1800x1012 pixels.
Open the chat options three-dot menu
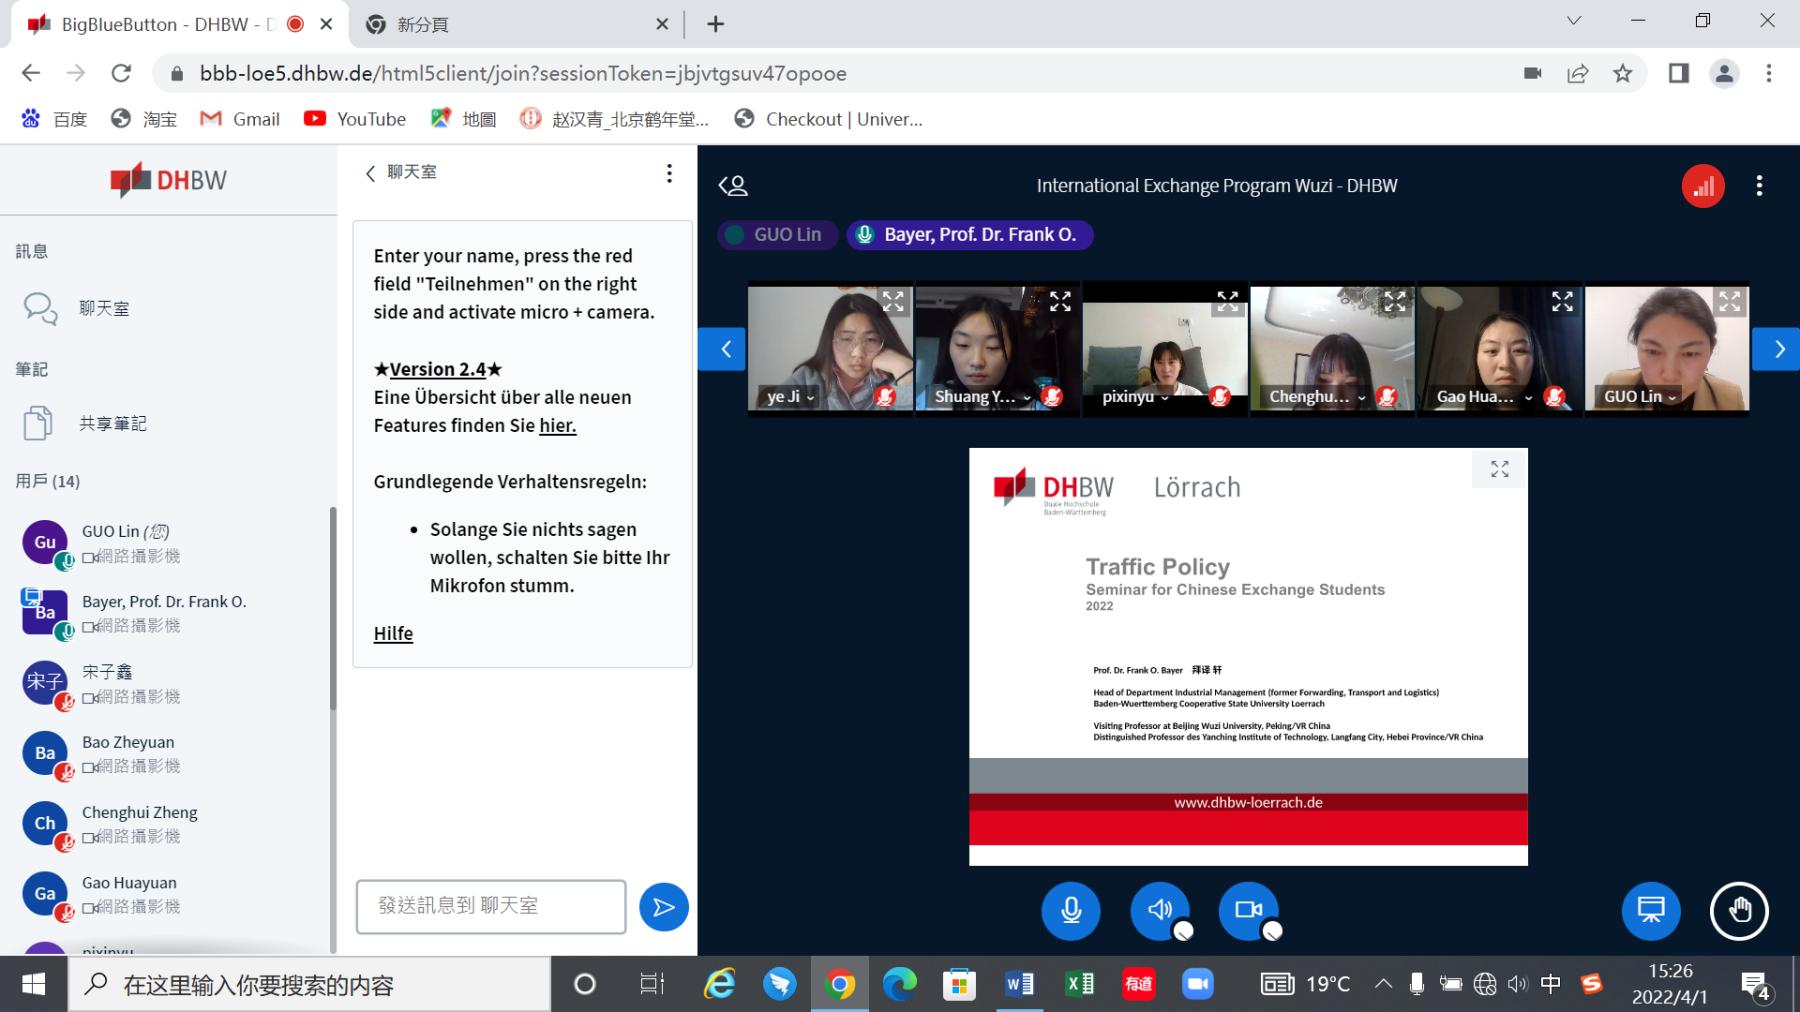[669, 173]
